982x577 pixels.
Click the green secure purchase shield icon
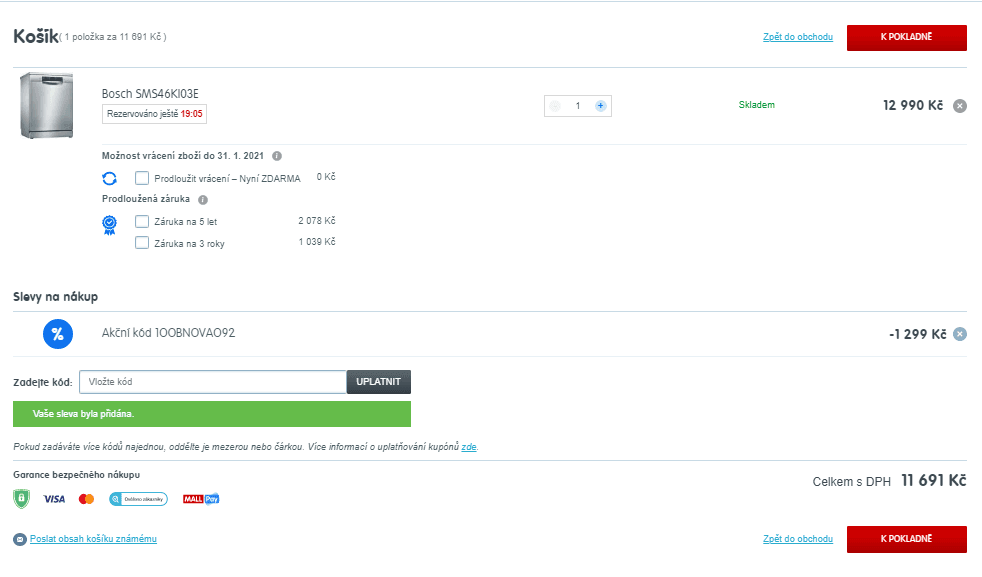pyautogui.click(x=21, y=499)
